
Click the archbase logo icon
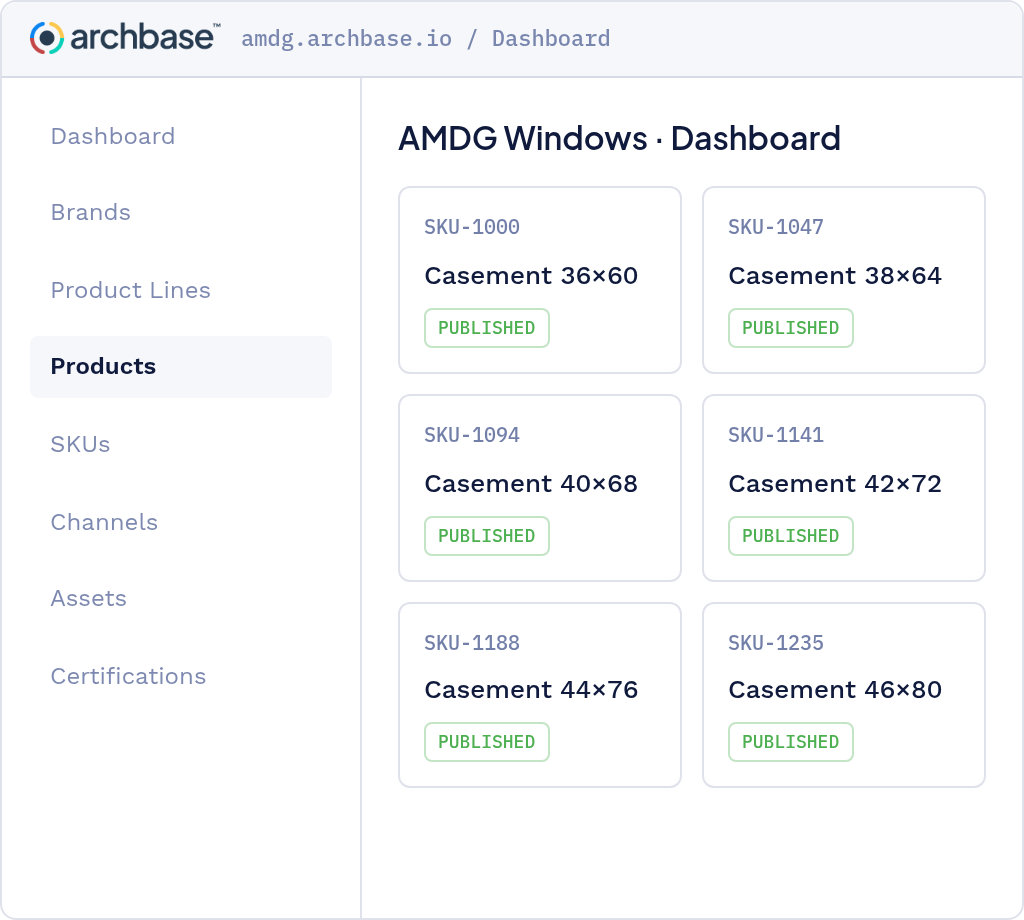click(47, 38)
